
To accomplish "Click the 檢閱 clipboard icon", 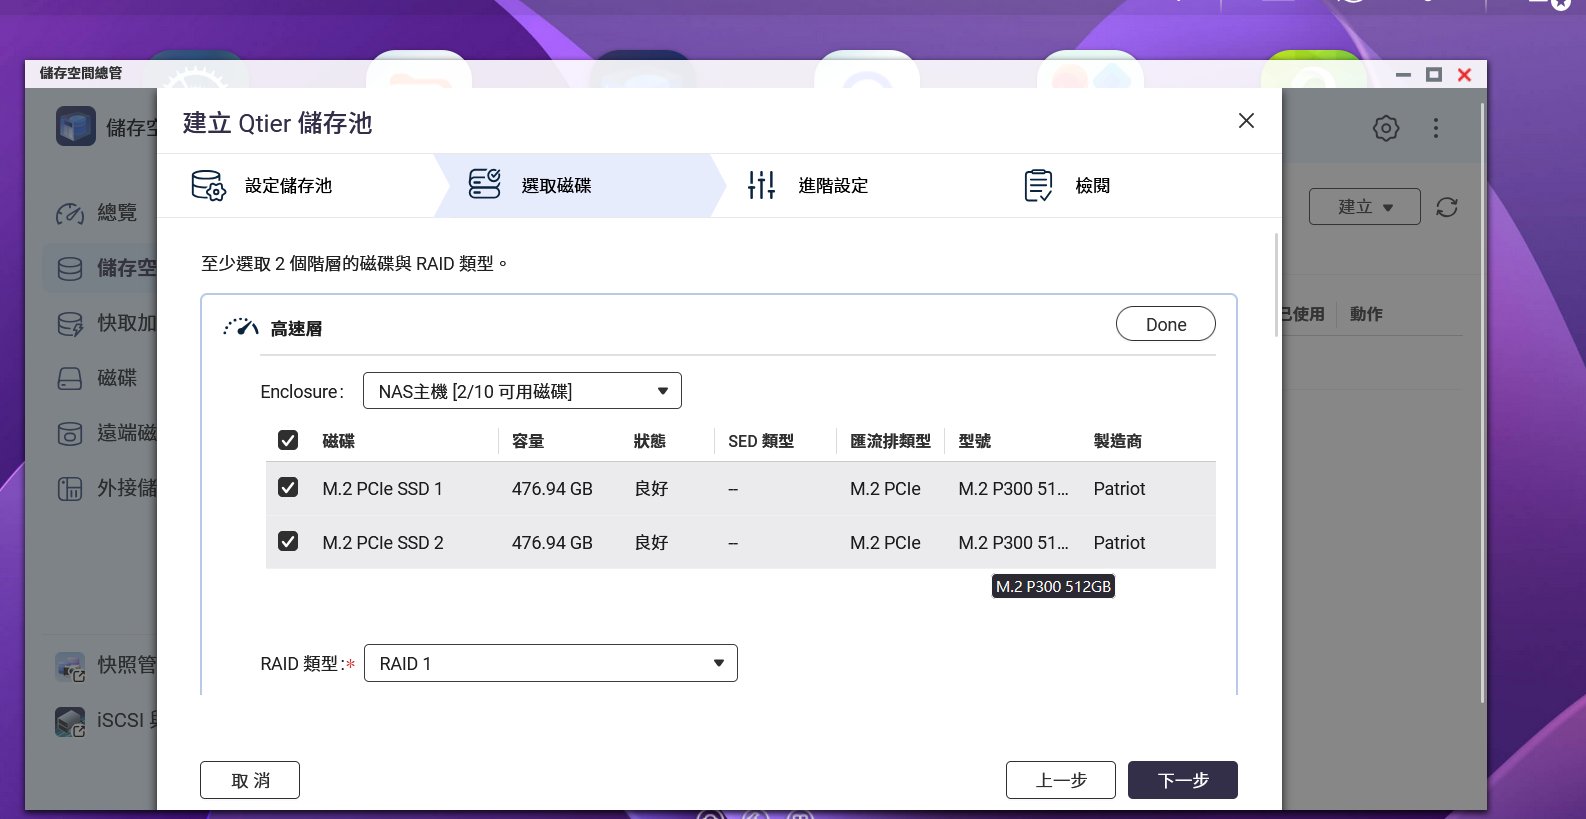I will coord(1038,185).
